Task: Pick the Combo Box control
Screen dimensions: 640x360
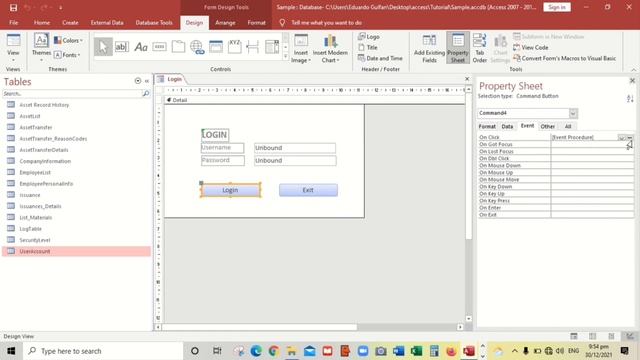Action: (272, 47)
